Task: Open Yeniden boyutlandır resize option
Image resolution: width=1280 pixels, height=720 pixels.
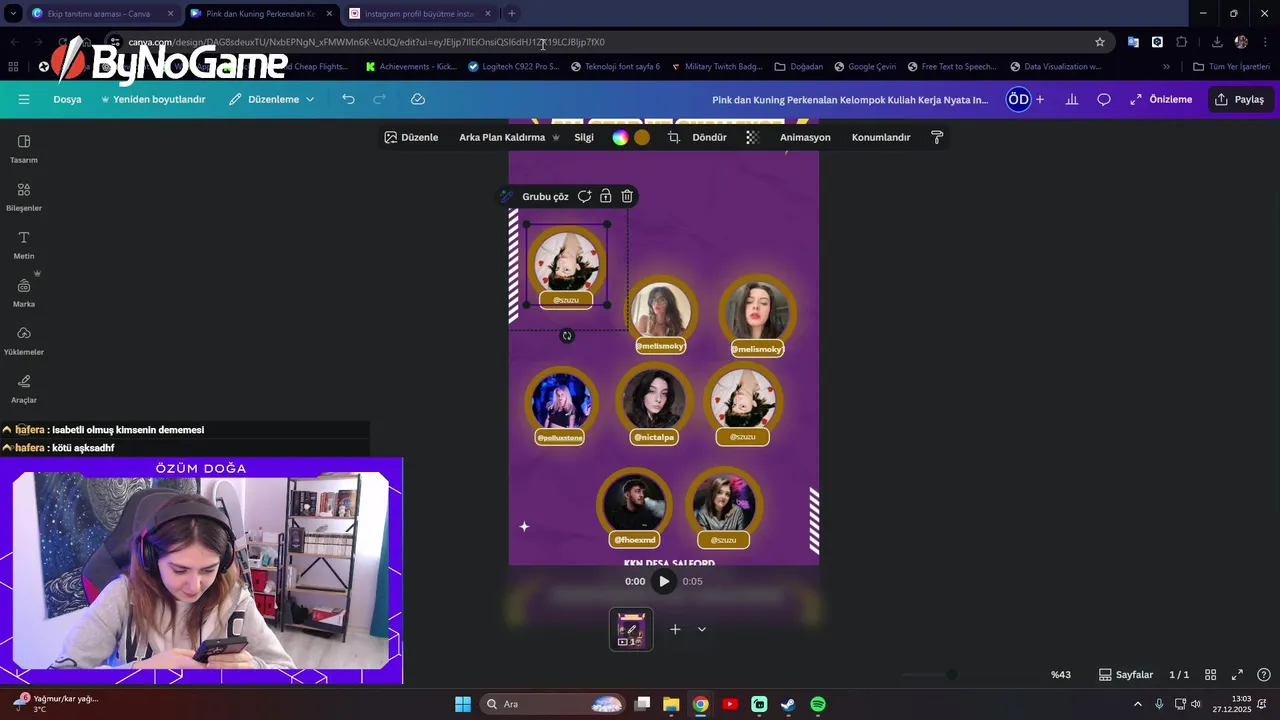Action: point(153,99)
